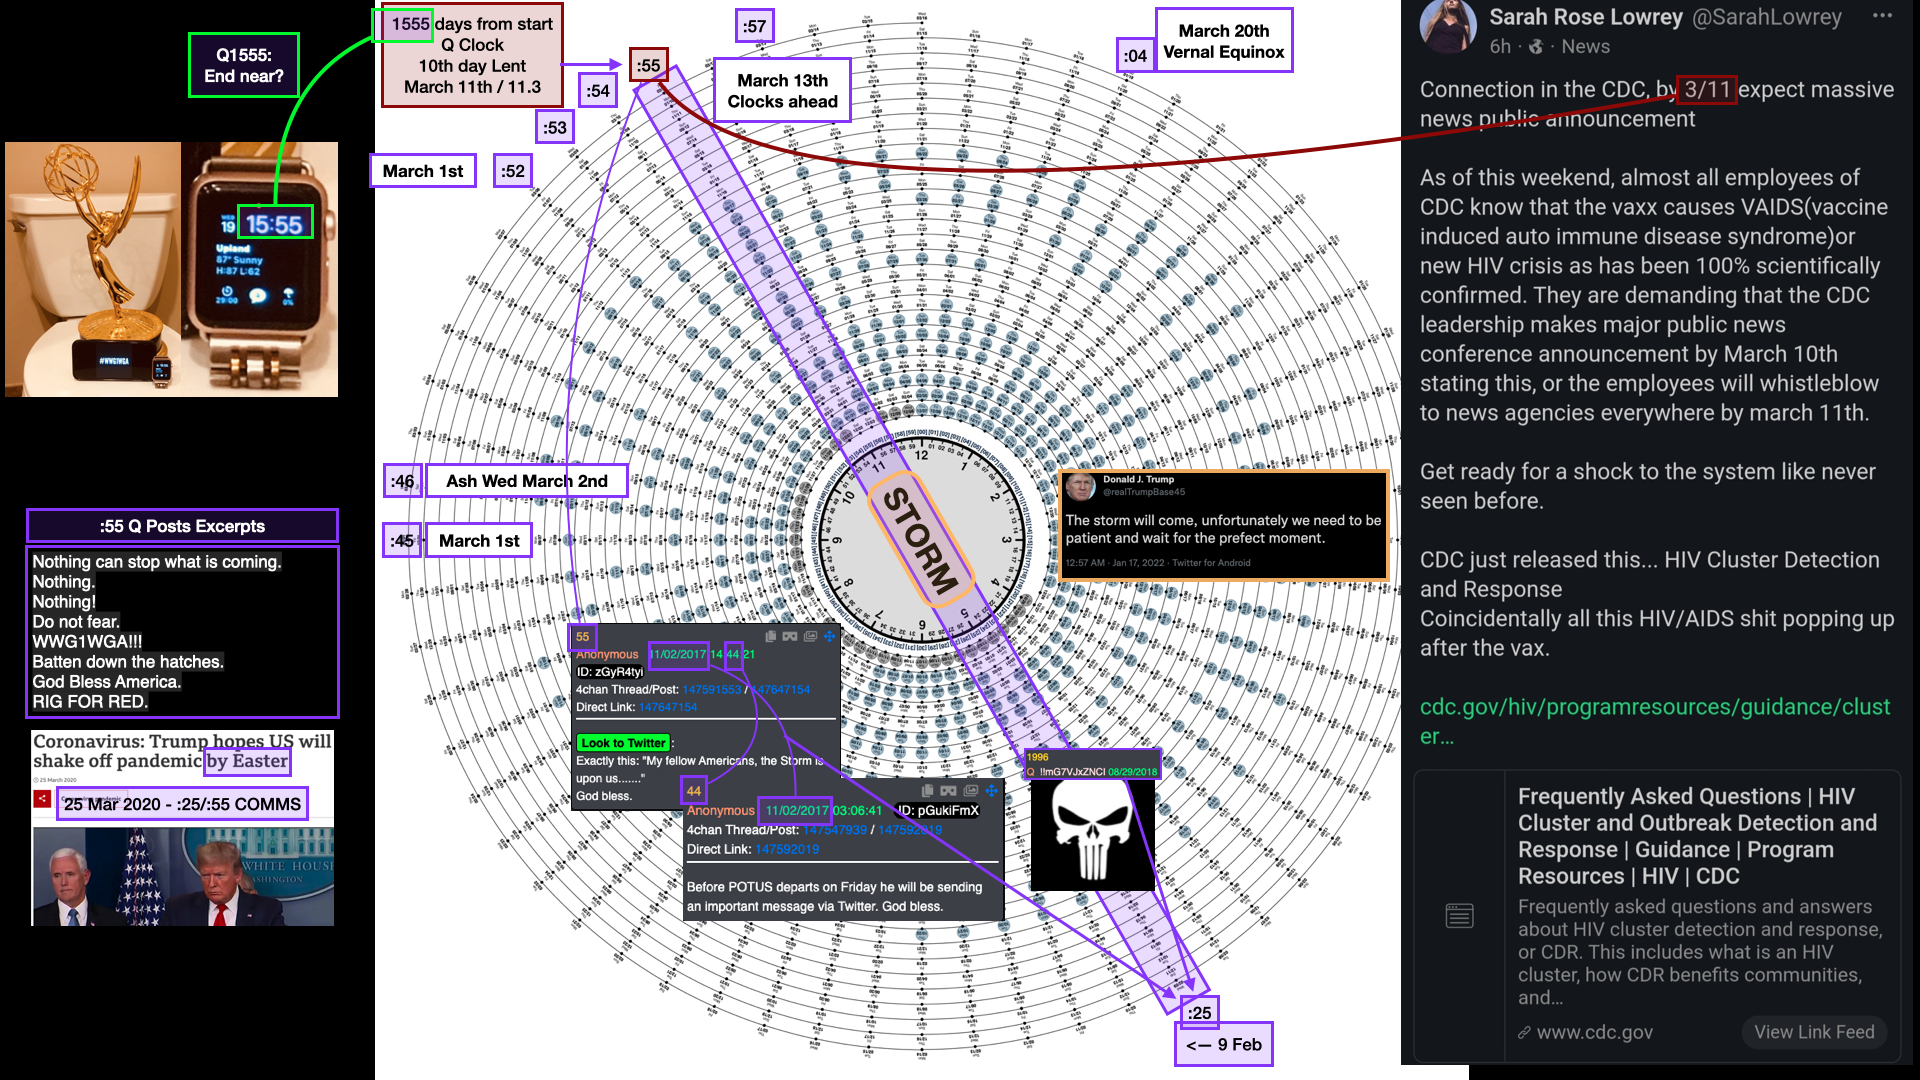Click the copy icon in post 55
The width and height of the screenshot is (1920, 1080).
[771, 636]
